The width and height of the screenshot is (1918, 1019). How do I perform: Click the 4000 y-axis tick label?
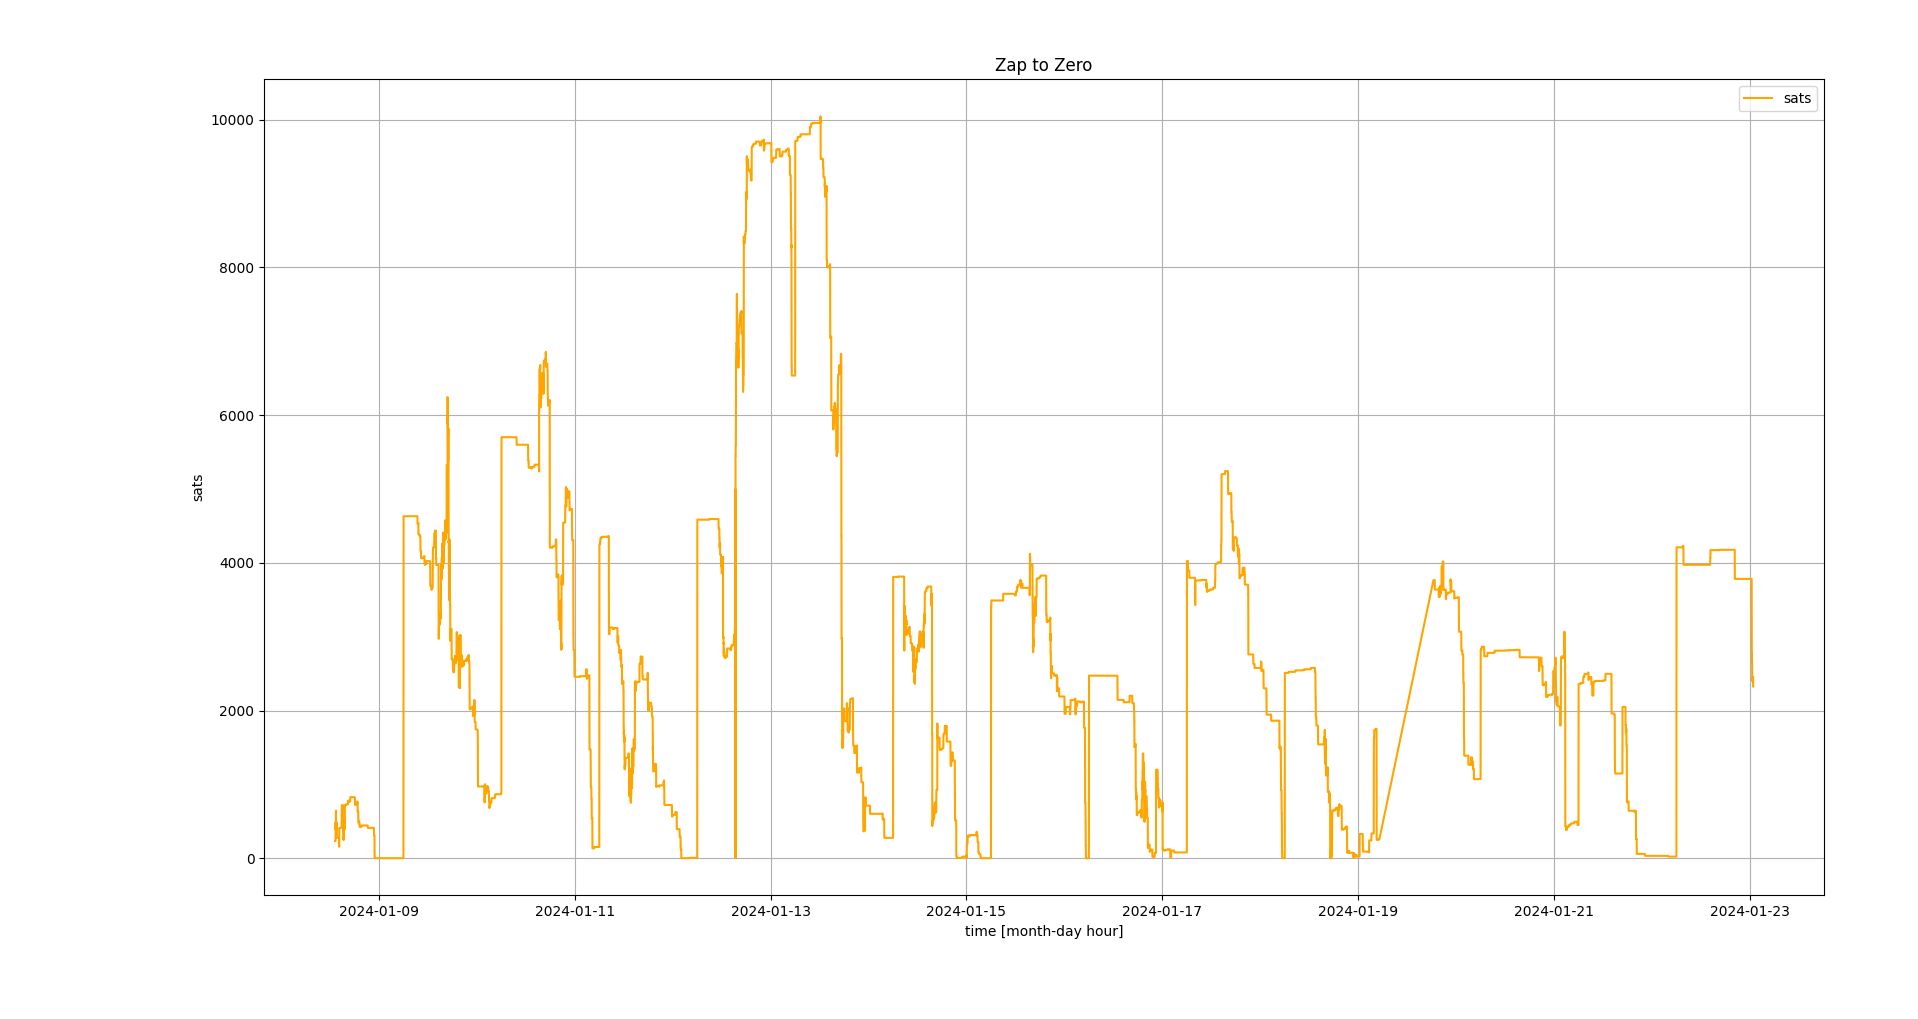coord(236,563)
